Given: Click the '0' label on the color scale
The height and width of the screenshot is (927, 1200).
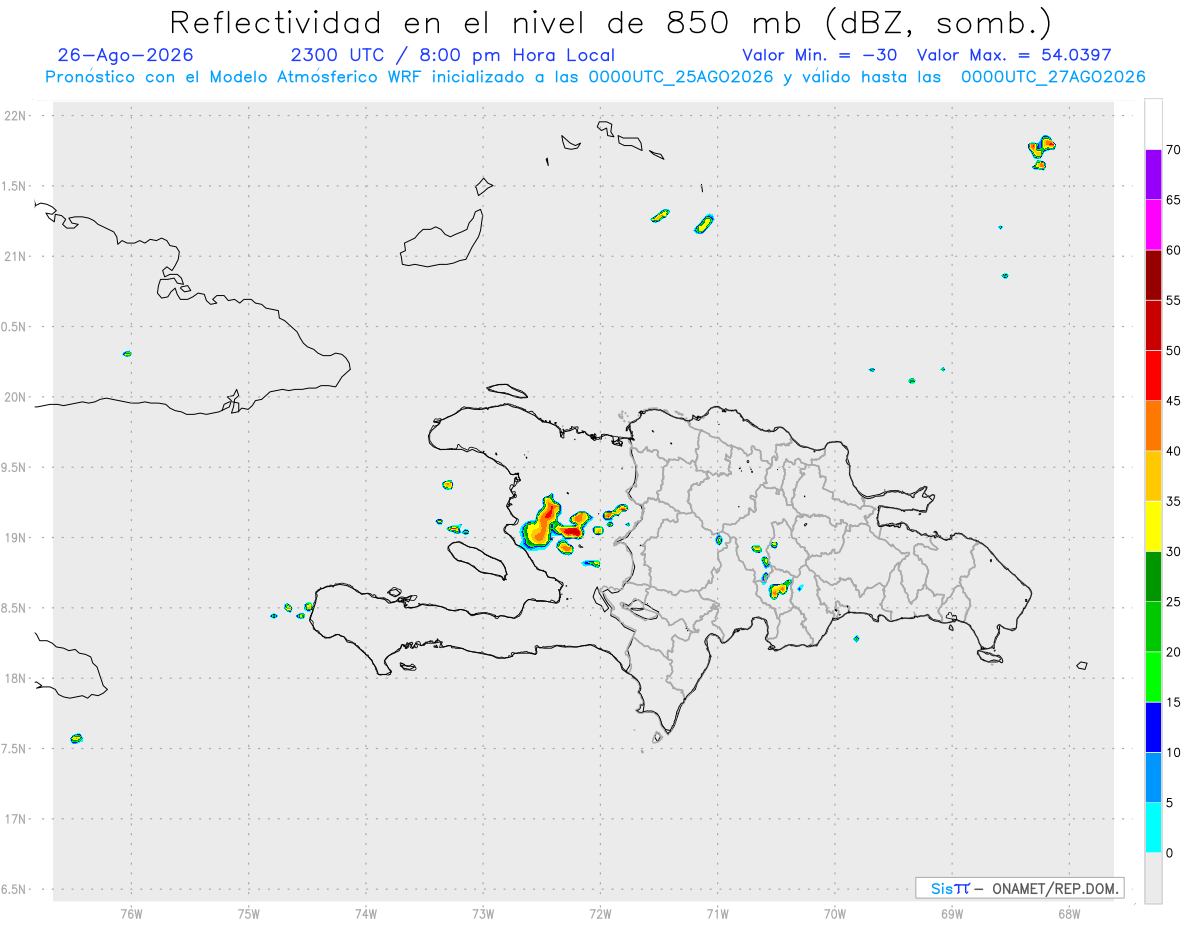Looking at the screenshot, I should coord(1170,853).
